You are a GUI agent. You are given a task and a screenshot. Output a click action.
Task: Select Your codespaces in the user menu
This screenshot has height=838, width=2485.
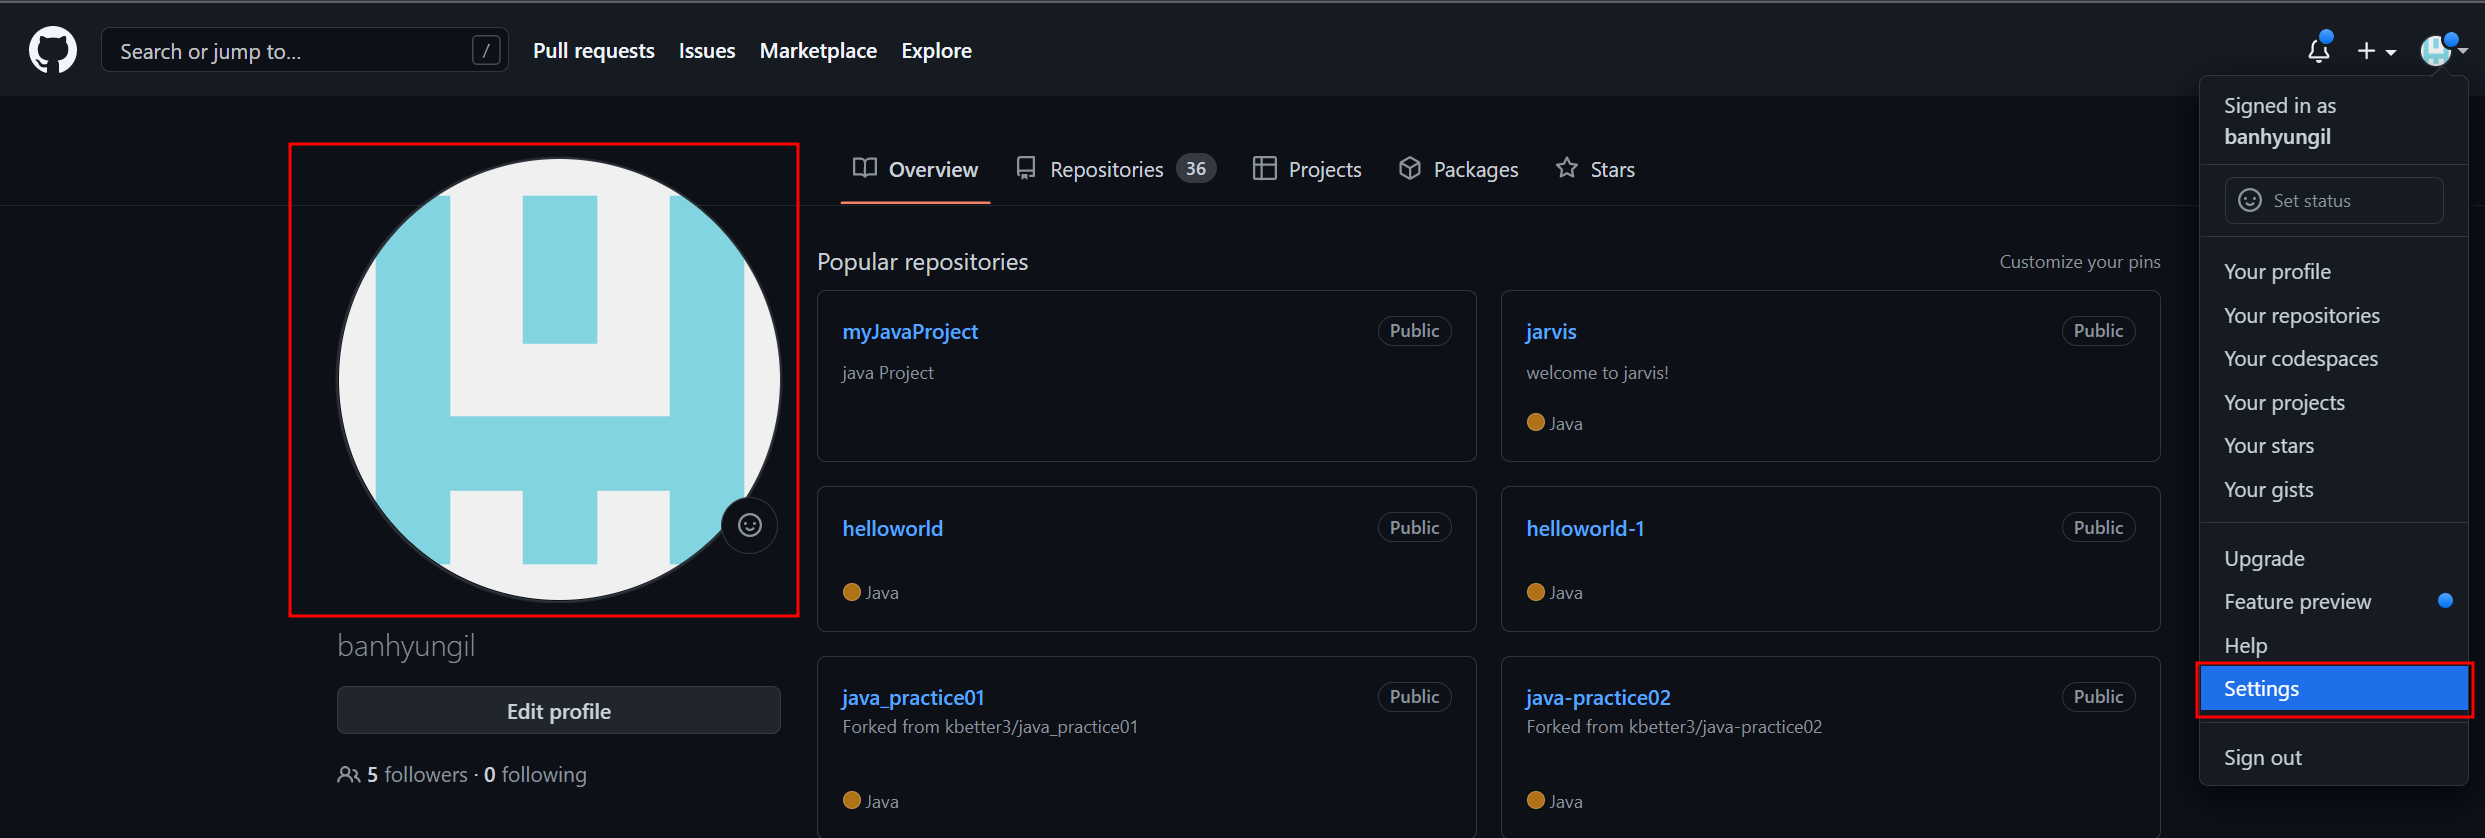[x=2333, y=359]
